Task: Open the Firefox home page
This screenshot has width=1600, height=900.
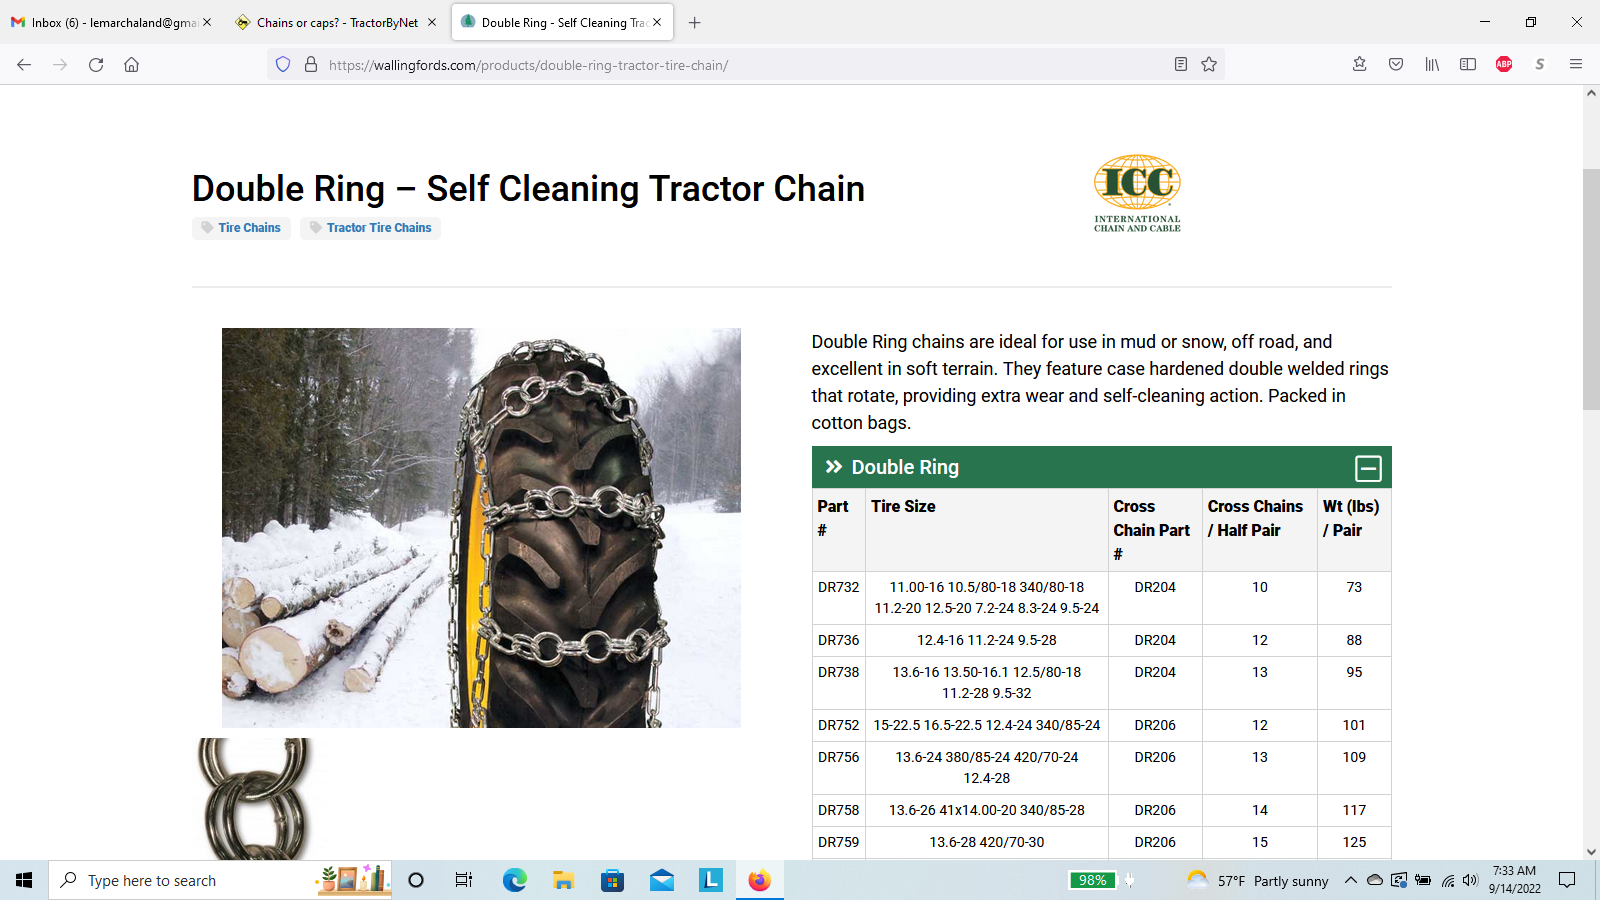Action: [x=131, y=65]
